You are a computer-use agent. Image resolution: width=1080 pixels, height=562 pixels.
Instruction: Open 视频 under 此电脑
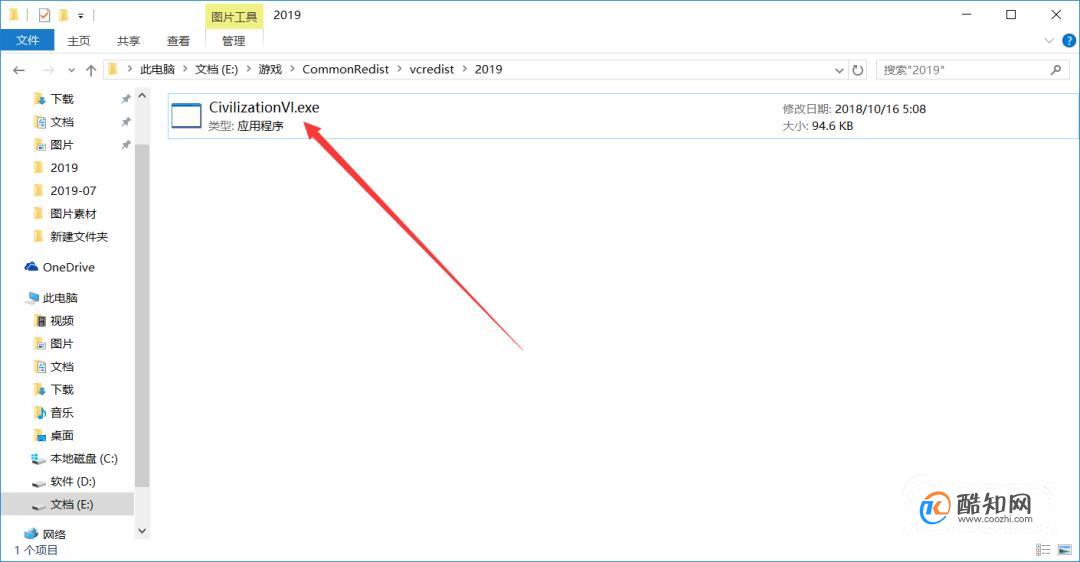62,321
